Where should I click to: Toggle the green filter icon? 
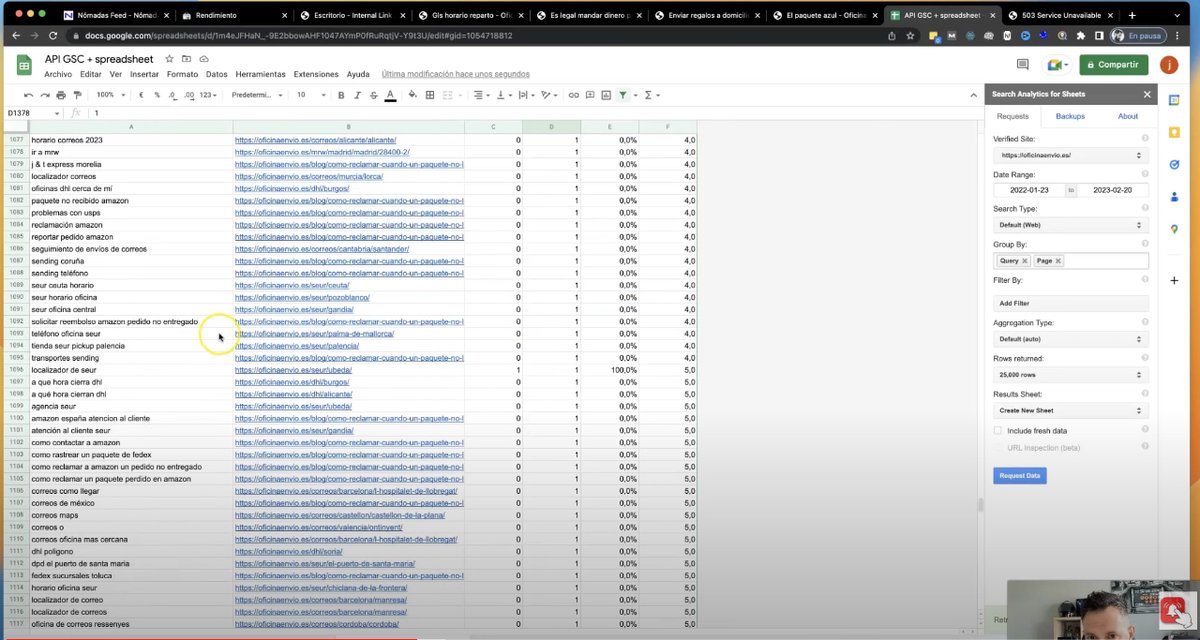tap(623, 95)
